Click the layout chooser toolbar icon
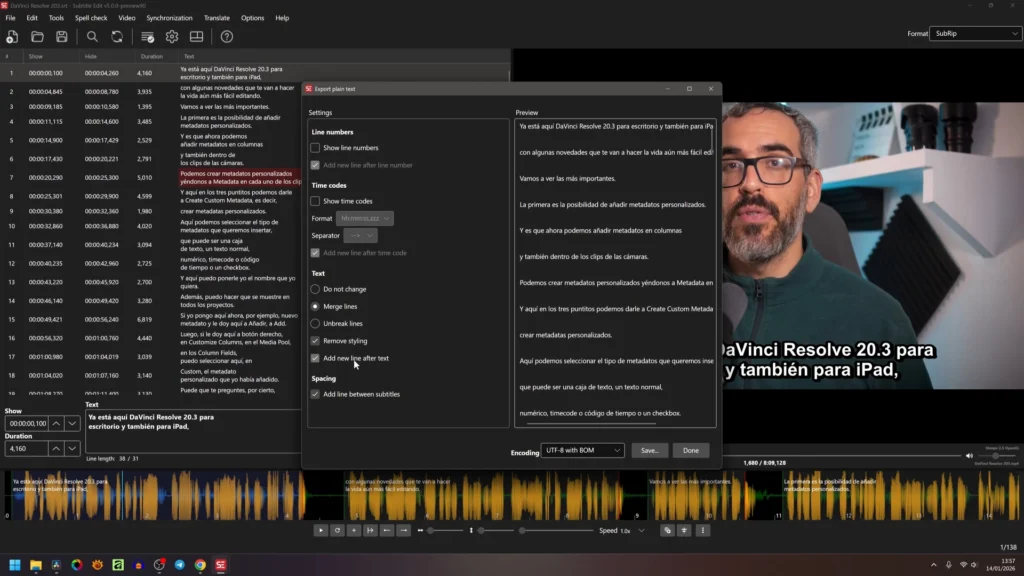Viewport: 1024px width, 576px height. point(196,37)
